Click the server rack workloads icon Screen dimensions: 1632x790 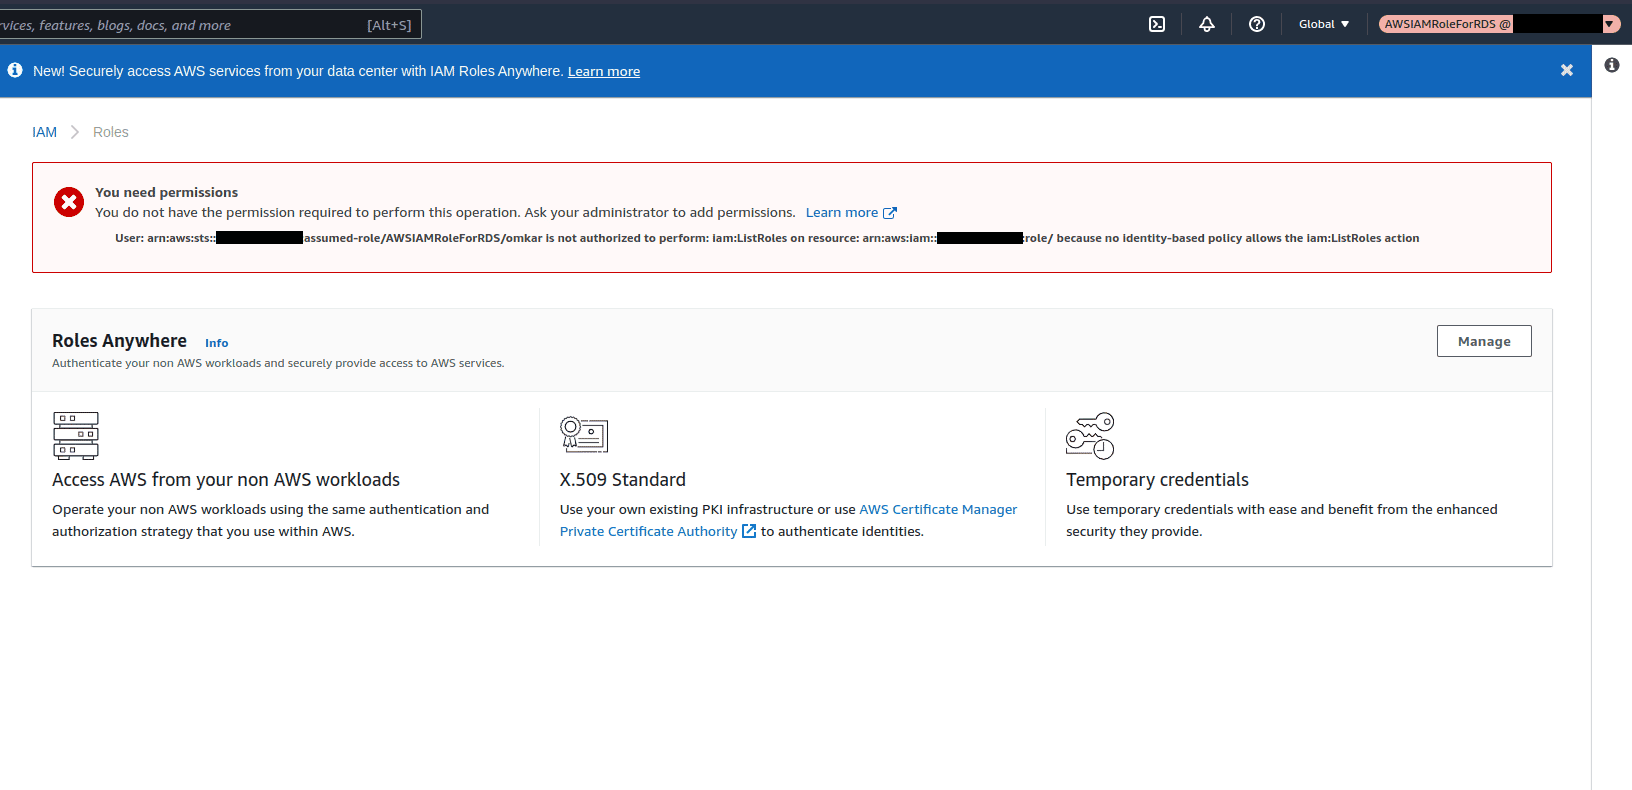point(76,436)
